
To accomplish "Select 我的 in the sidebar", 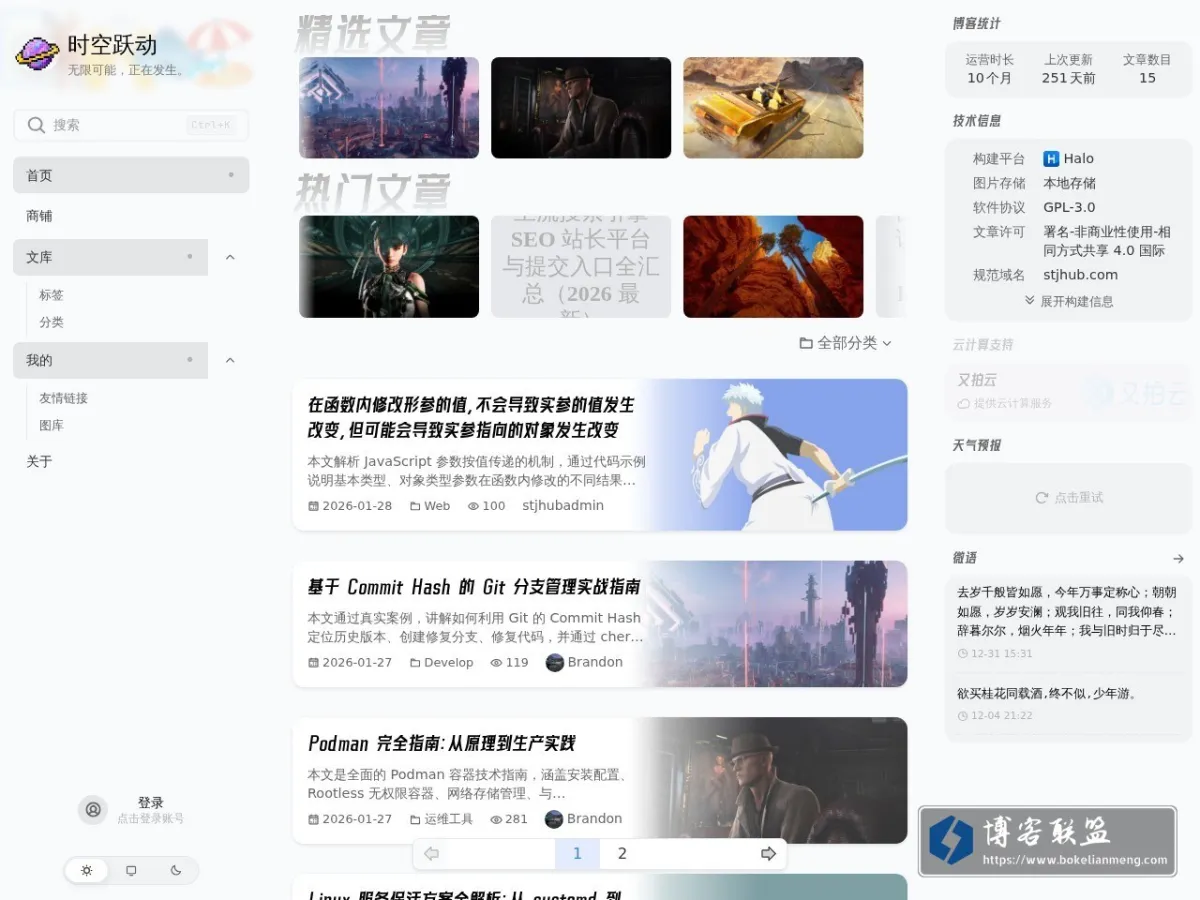I will tap(110, 360).
